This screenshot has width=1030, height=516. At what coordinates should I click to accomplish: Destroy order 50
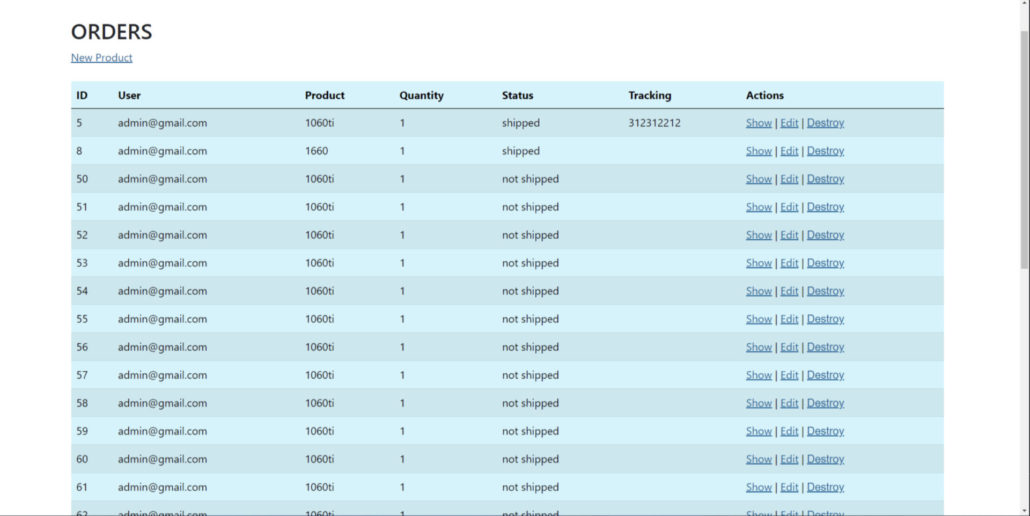(x=825, y=179)
